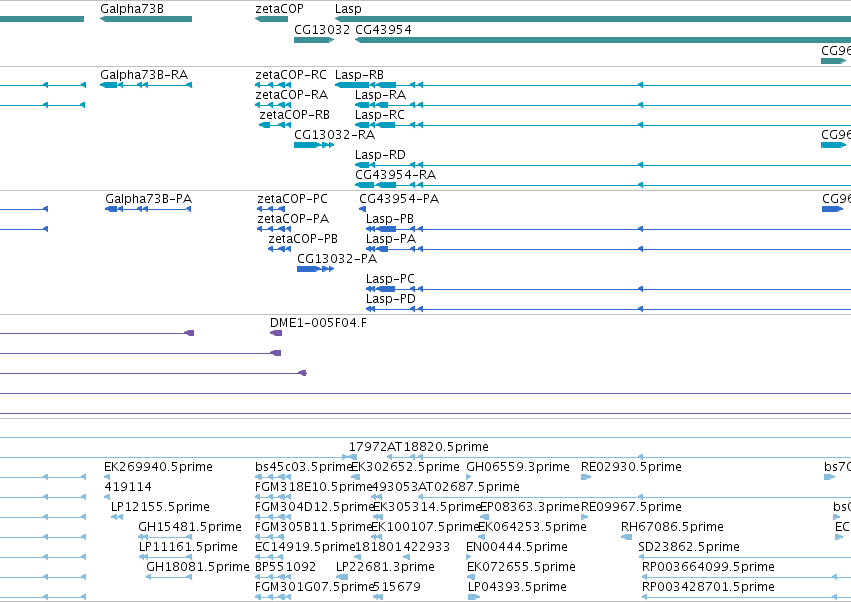This screenshot has width=851, height=602.
Task: Select EST RH67086.5prime
Action: point(672,527)
